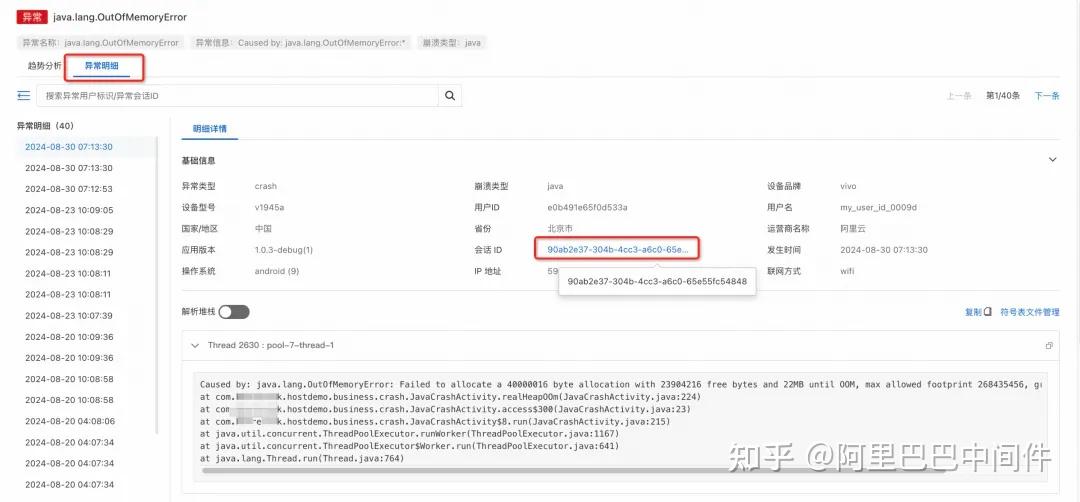
Task: Click the exception list vertical scrollbar
Action: pyautogui.click(x=158, y=286)
